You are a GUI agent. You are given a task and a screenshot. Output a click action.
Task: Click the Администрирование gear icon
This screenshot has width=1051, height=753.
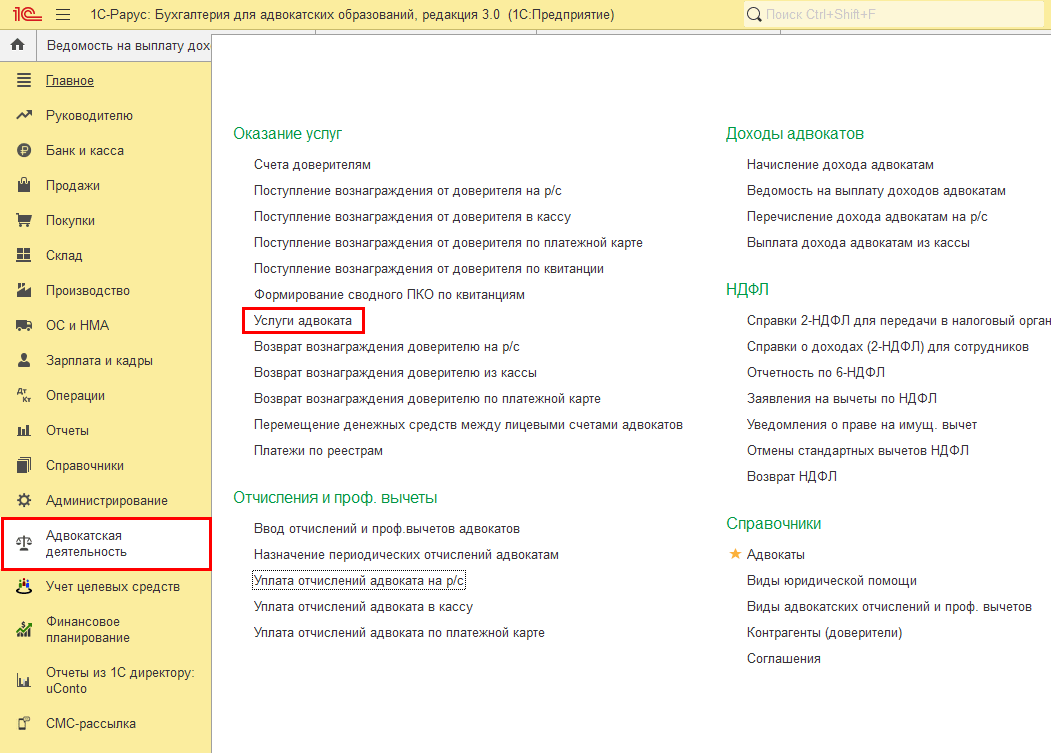[25, 501]
